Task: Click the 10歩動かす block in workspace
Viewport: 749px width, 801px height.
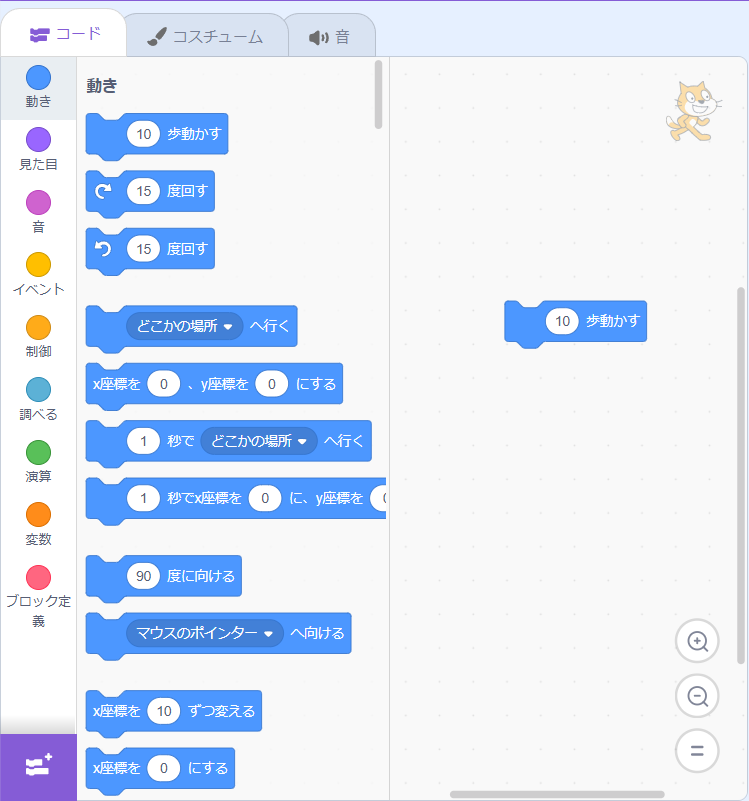Action: [x=575, y=322]
